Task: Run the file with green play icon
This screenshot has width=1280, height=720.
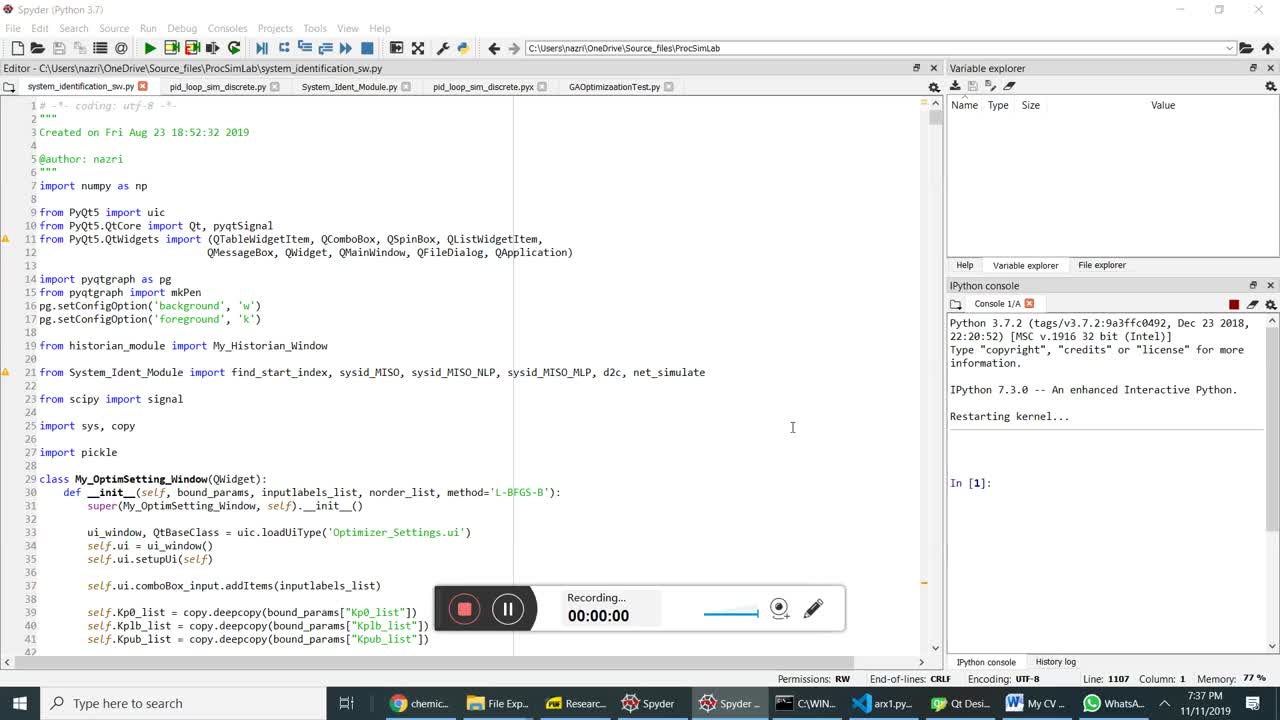Action: pyautogui.click(x=150, y=48)
